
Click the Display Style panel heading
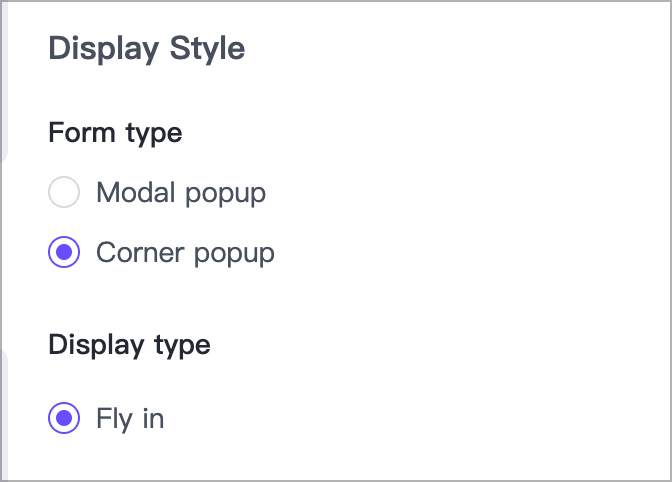point(146,49)
